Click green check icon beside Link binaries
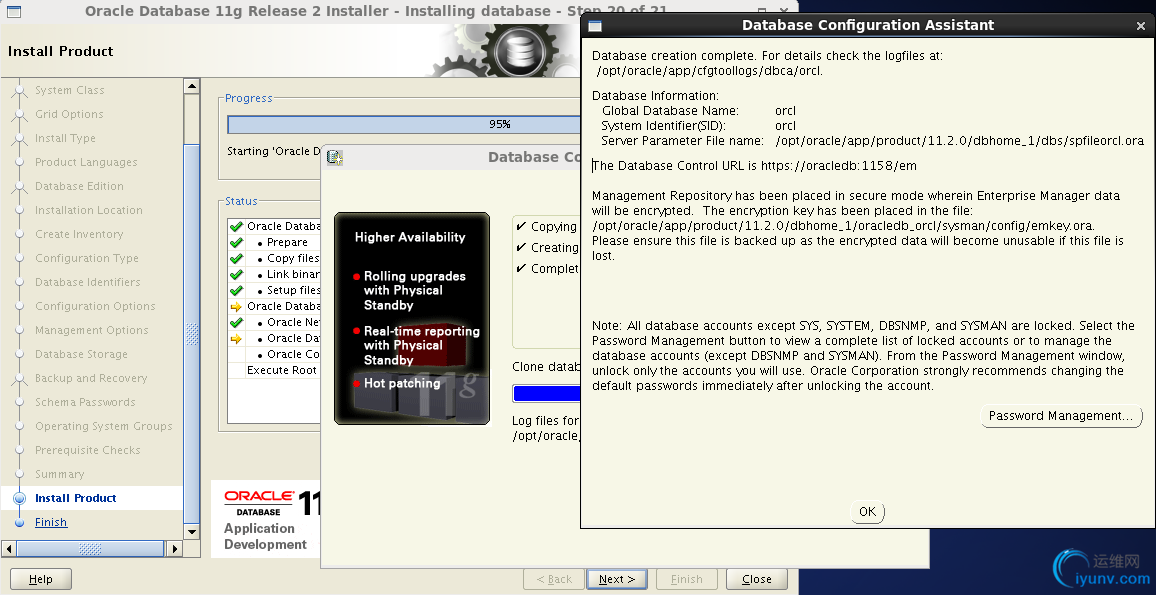Image resolution: width=1156 pixels, height=595 pixels. (x=236, y=274)
